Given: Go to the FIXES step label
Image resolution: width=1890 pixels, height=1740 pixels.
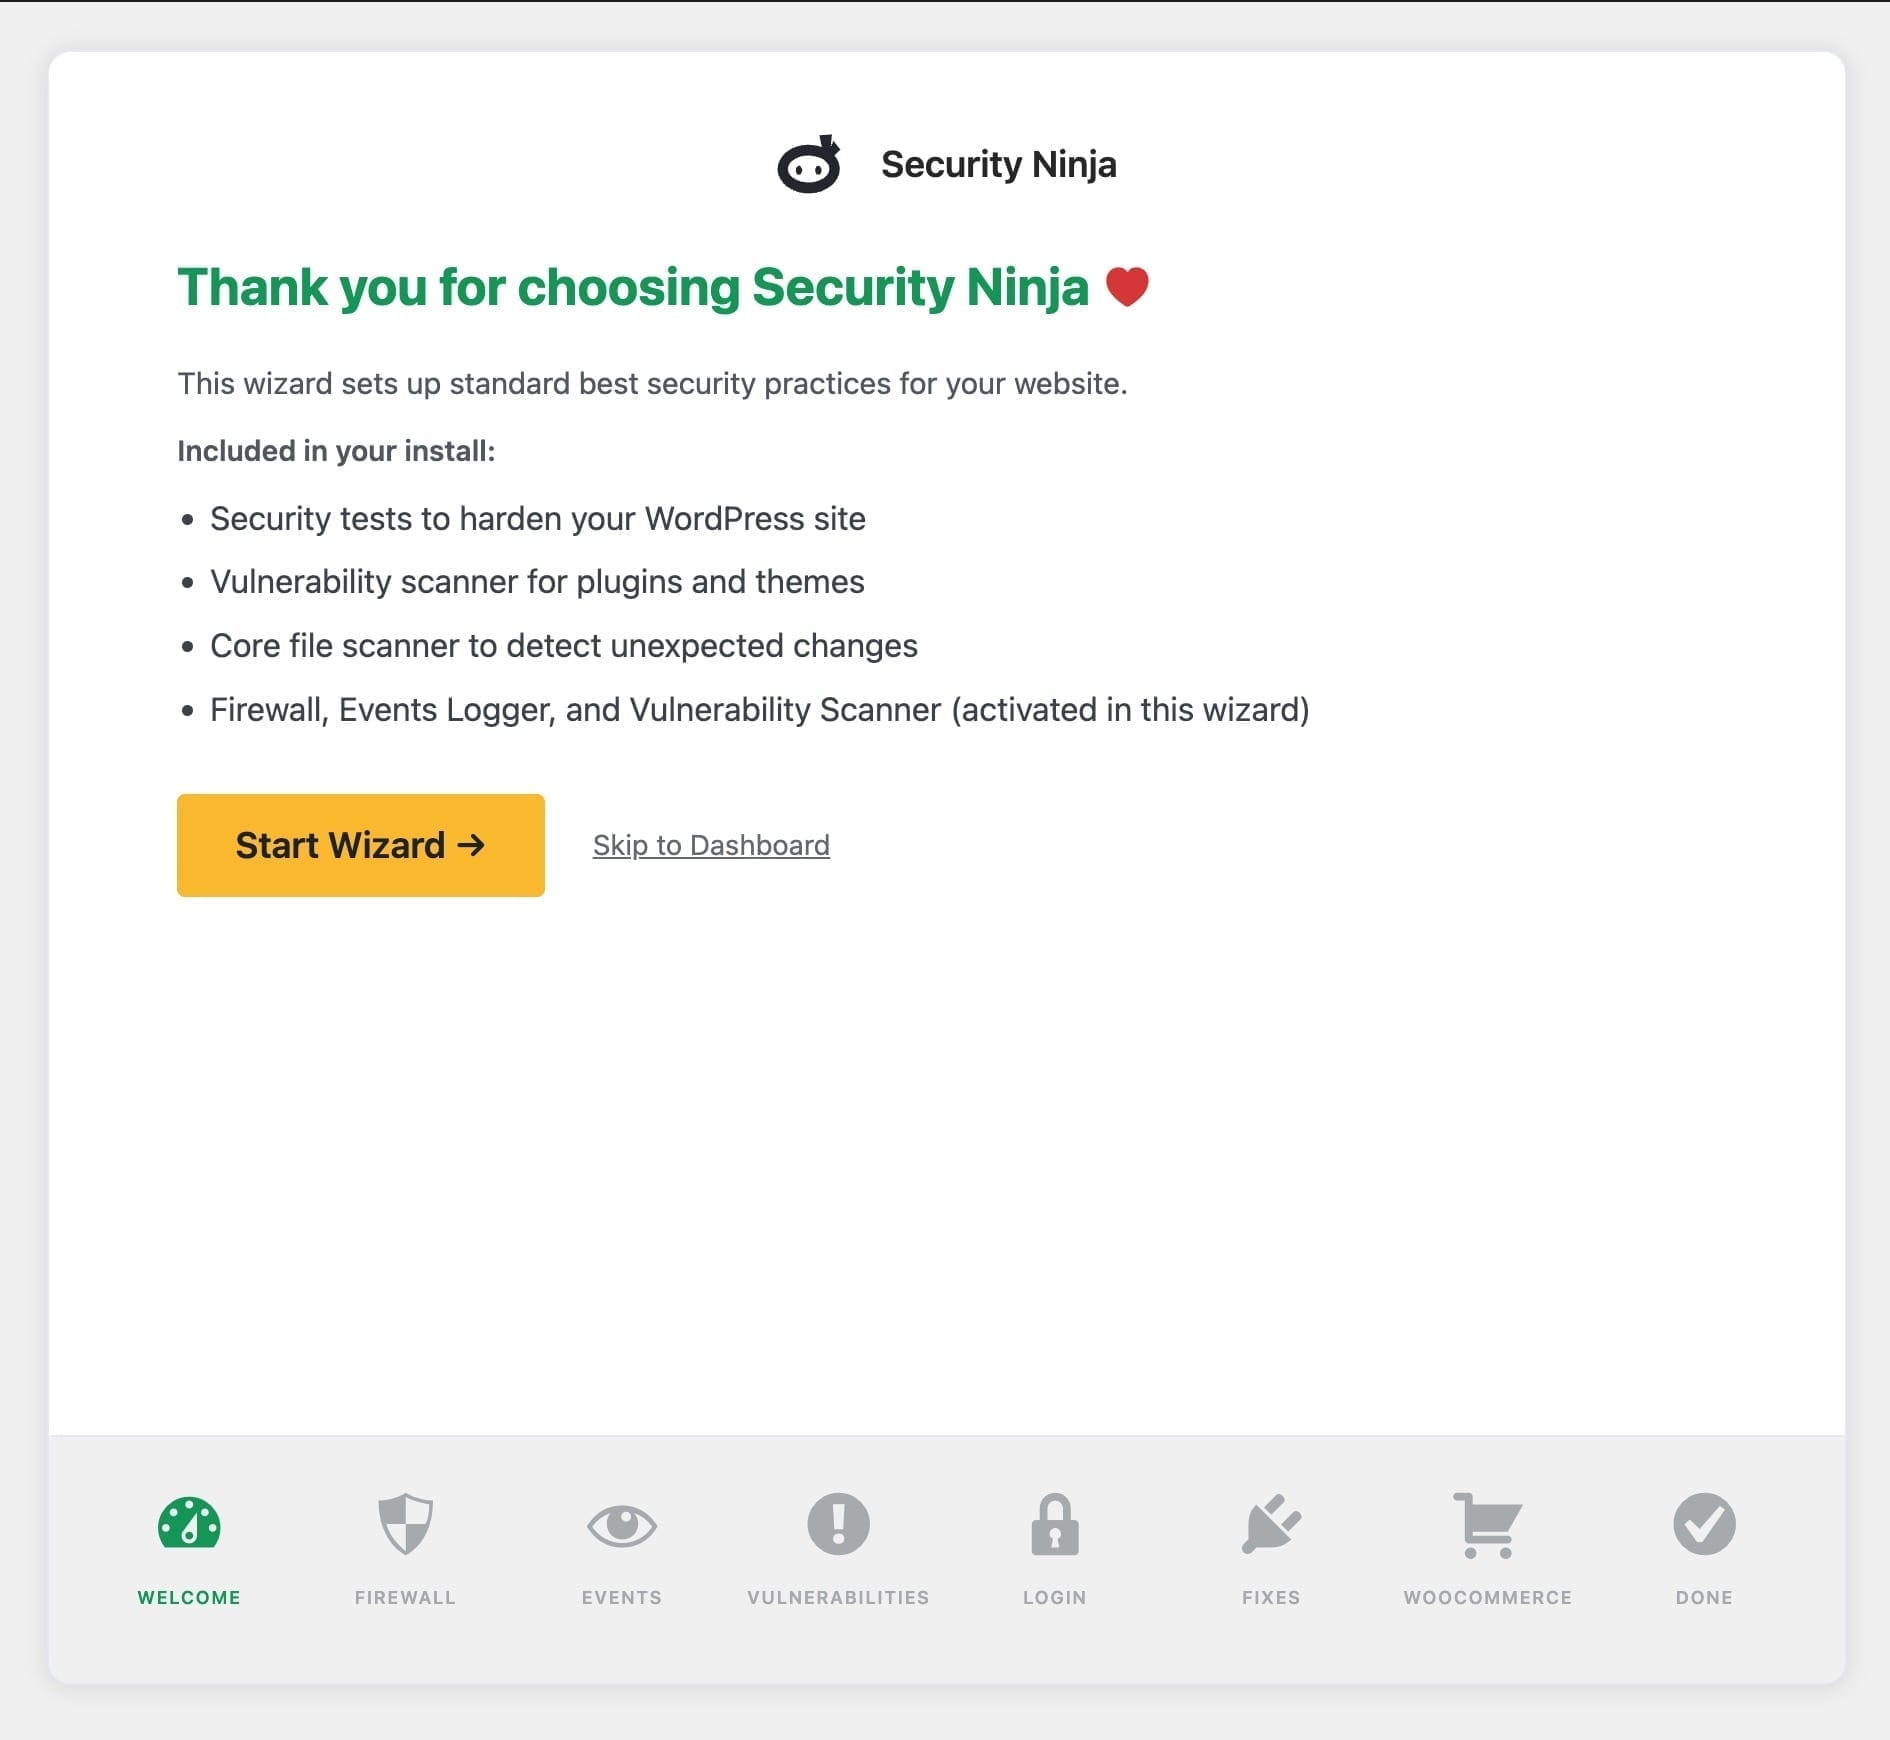Looking at the screenshot, I should tap(1271, 1597).
